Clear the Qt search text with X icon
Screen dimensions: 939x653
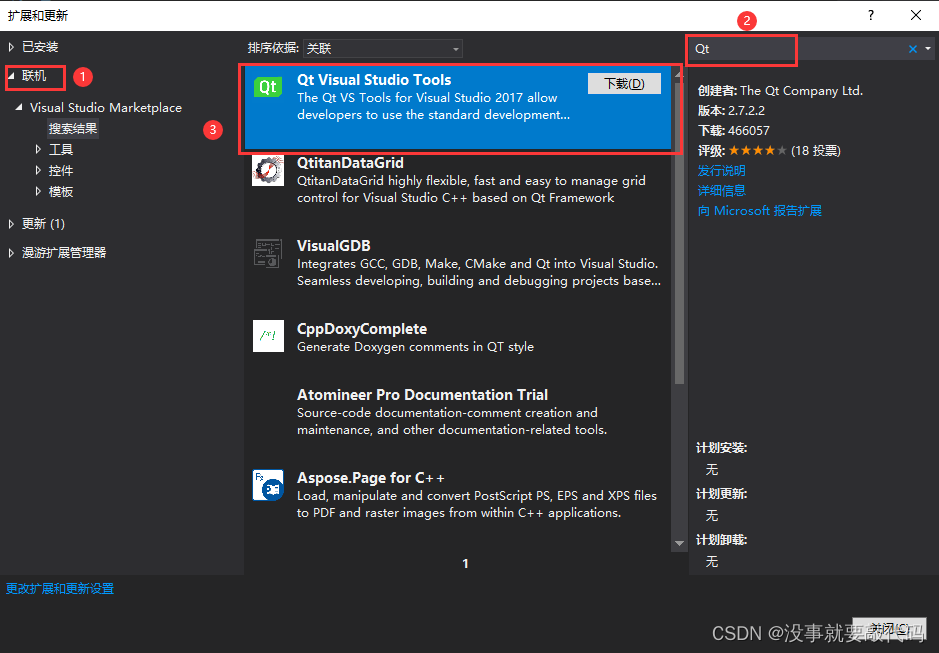point(913,49)
